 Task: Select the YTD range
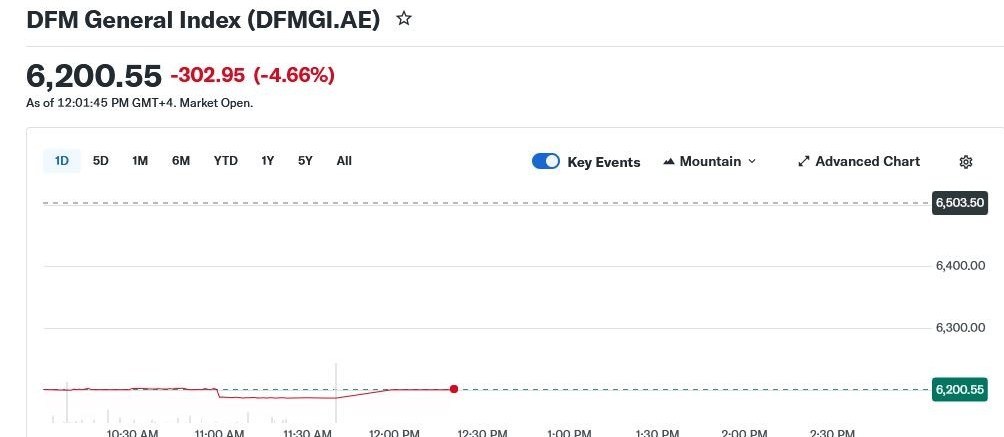[x=226, y=161]
